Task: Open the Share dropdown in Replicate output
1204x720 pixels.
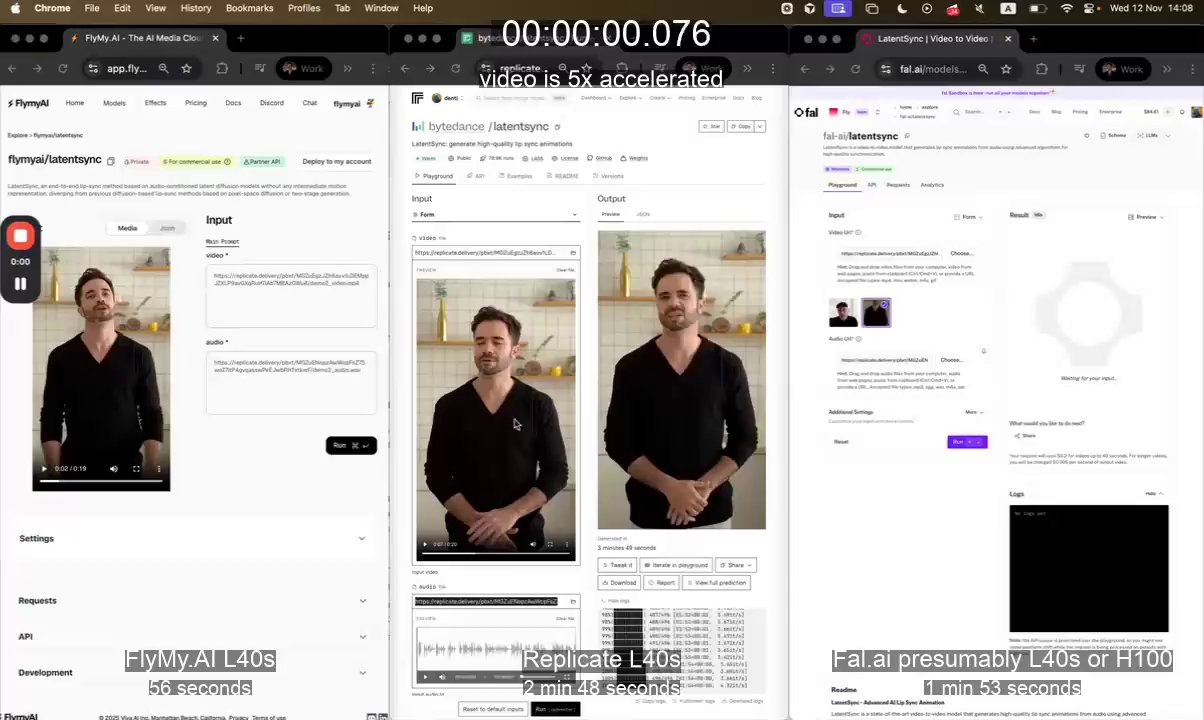Action: [736, 565]
